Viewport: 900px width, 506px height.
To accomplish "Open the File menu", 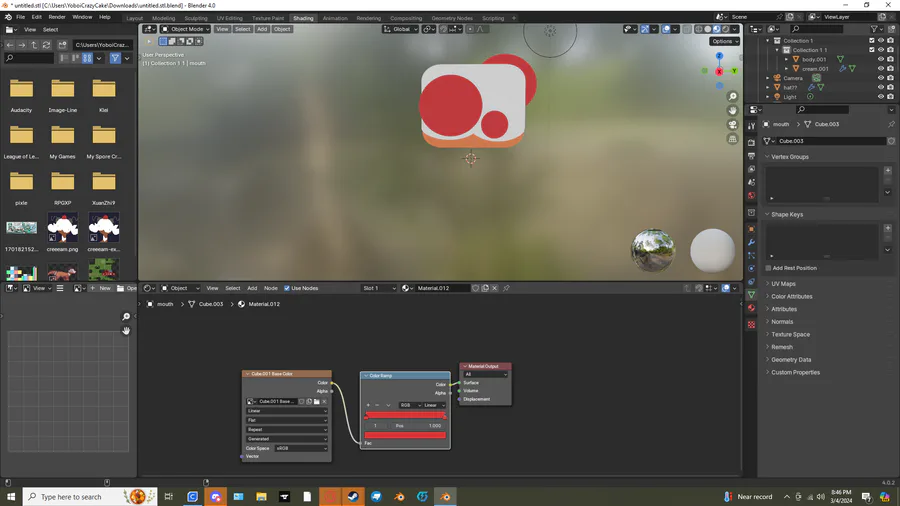I will click(21, 17).
